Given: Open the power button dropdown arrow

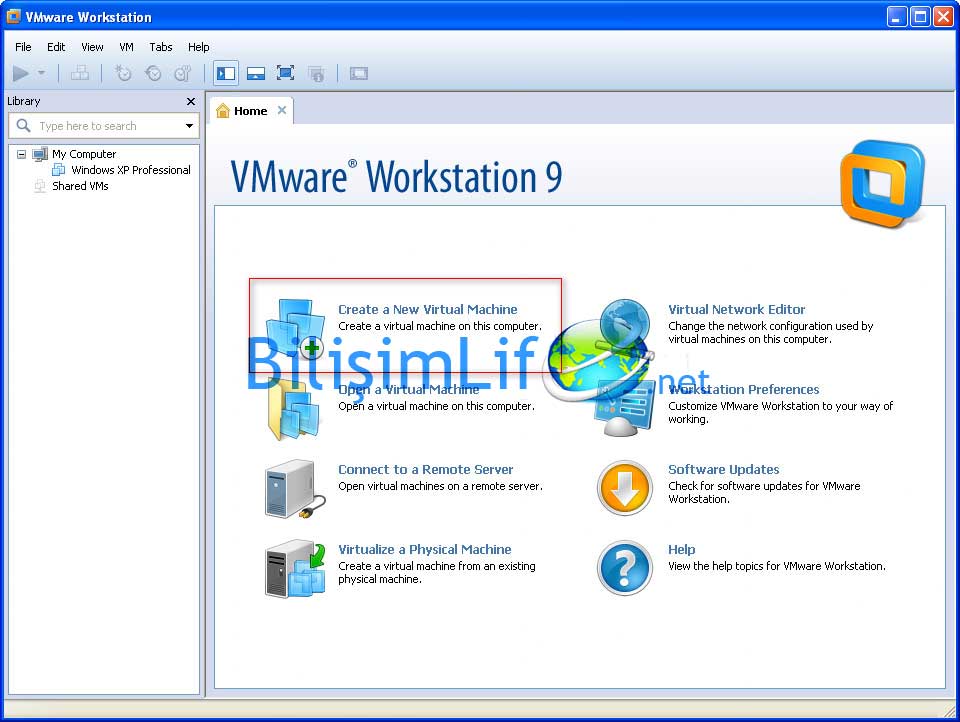Looking at the screenshot, I should tap(41, 73).
